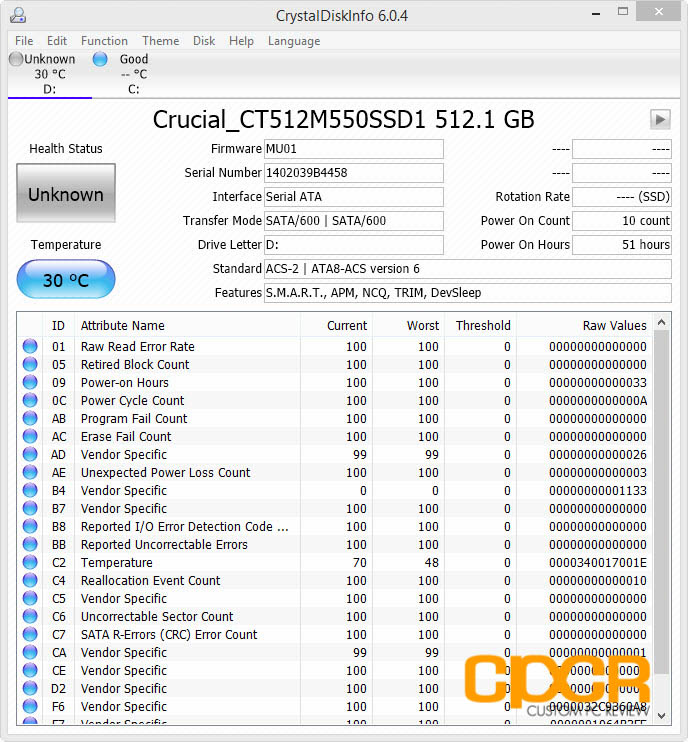Screen dimensions: 688x742
Task: Click the status orb for Power Cycle Count
Action: [30, 400]
